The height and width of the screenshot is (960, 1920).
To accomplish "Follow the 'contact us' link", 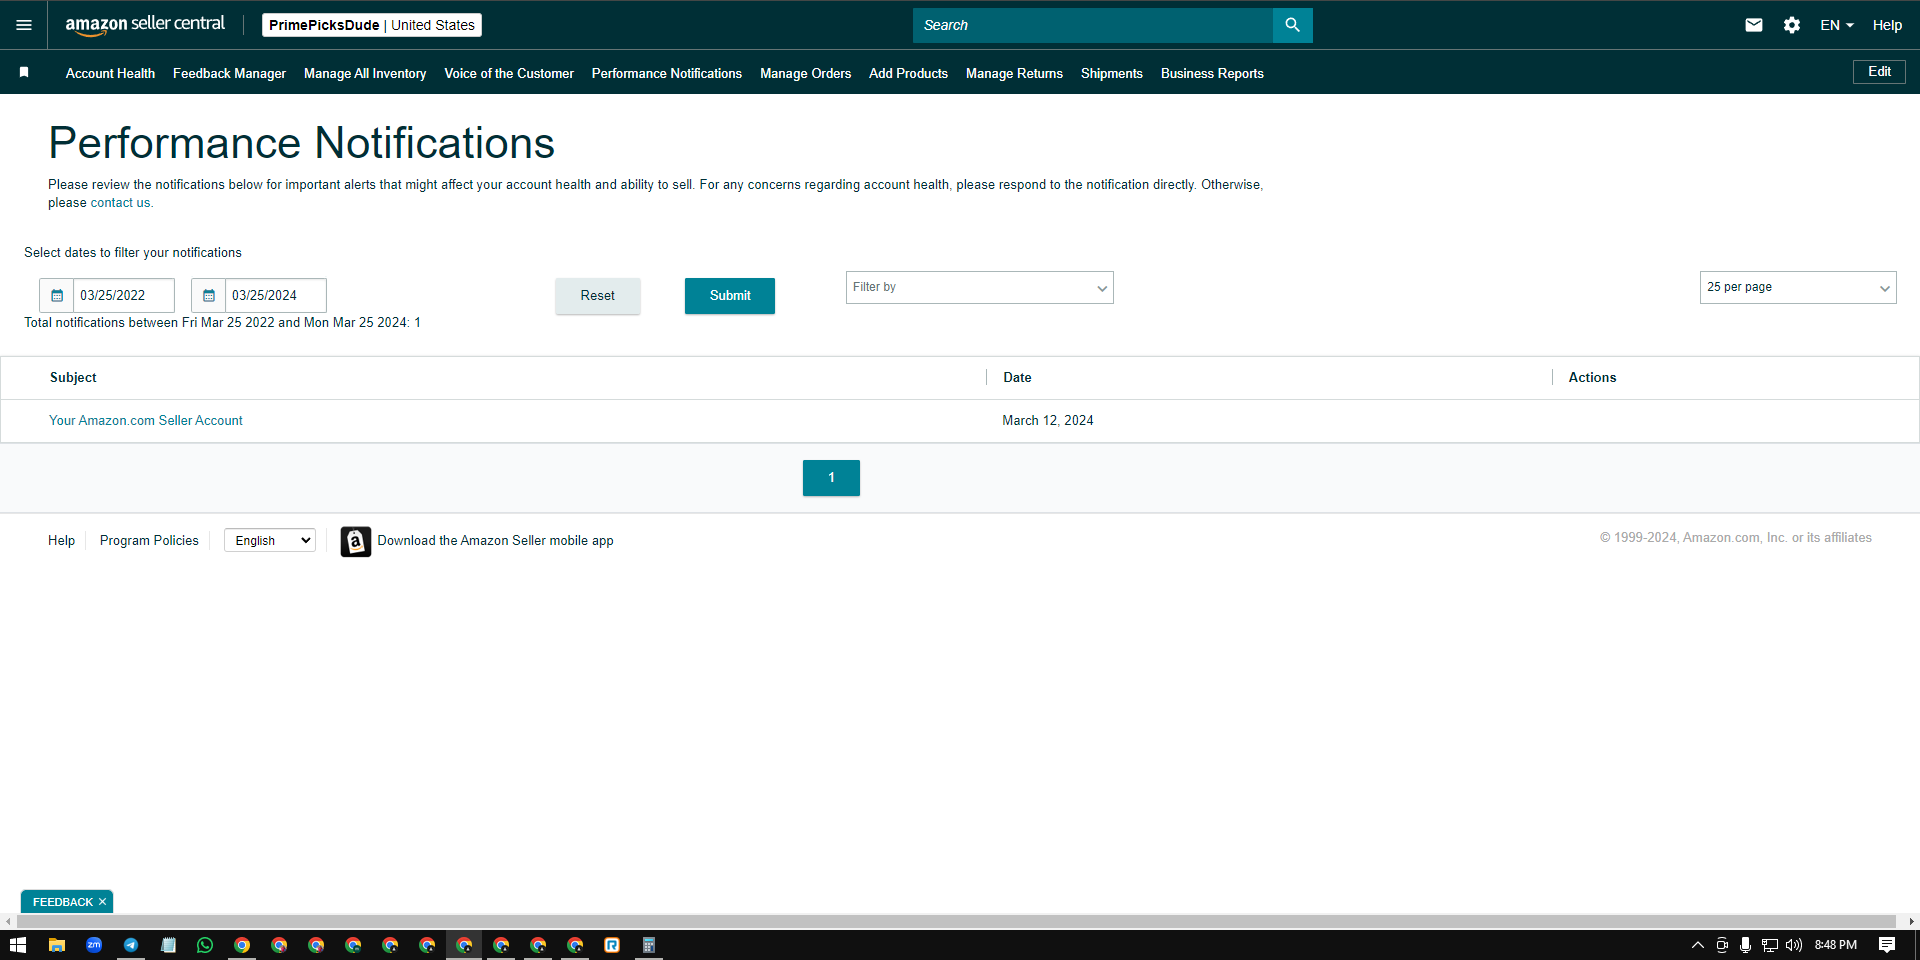I will point(120,203).
